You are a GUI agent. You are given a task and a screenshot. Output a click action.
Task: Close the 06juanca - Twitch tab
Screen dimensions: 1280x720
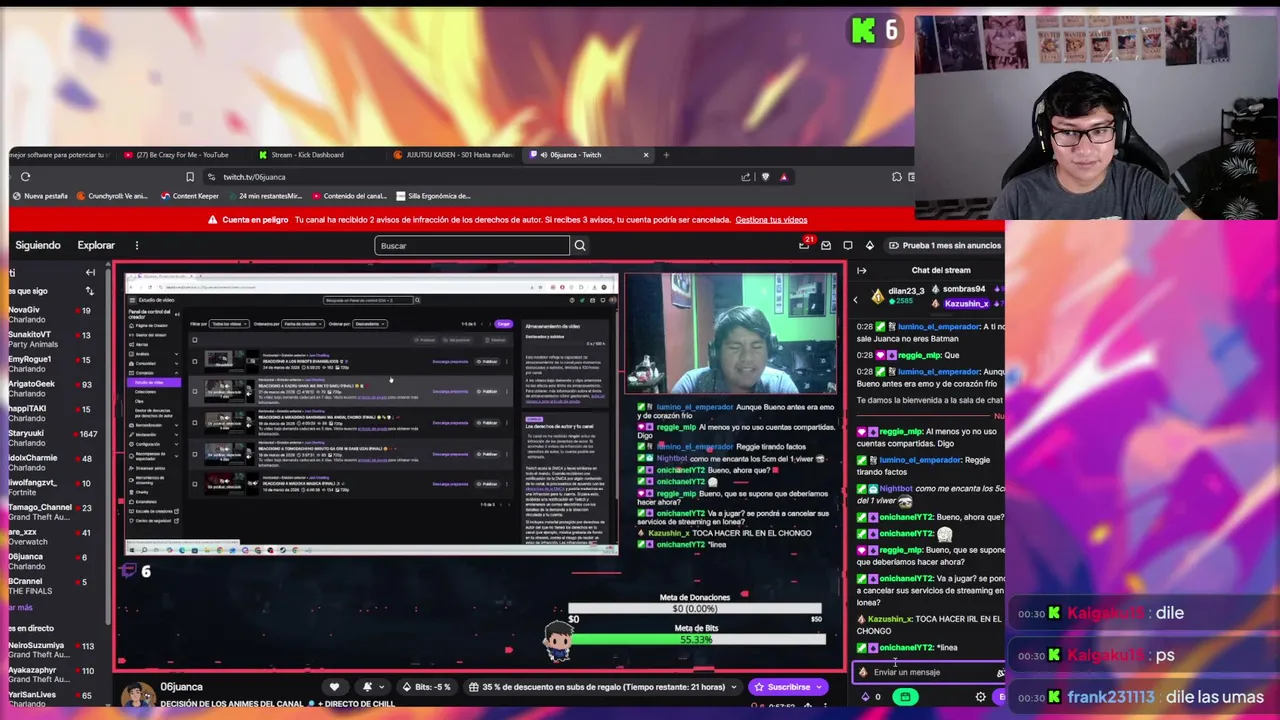click(x=646, y=155)
